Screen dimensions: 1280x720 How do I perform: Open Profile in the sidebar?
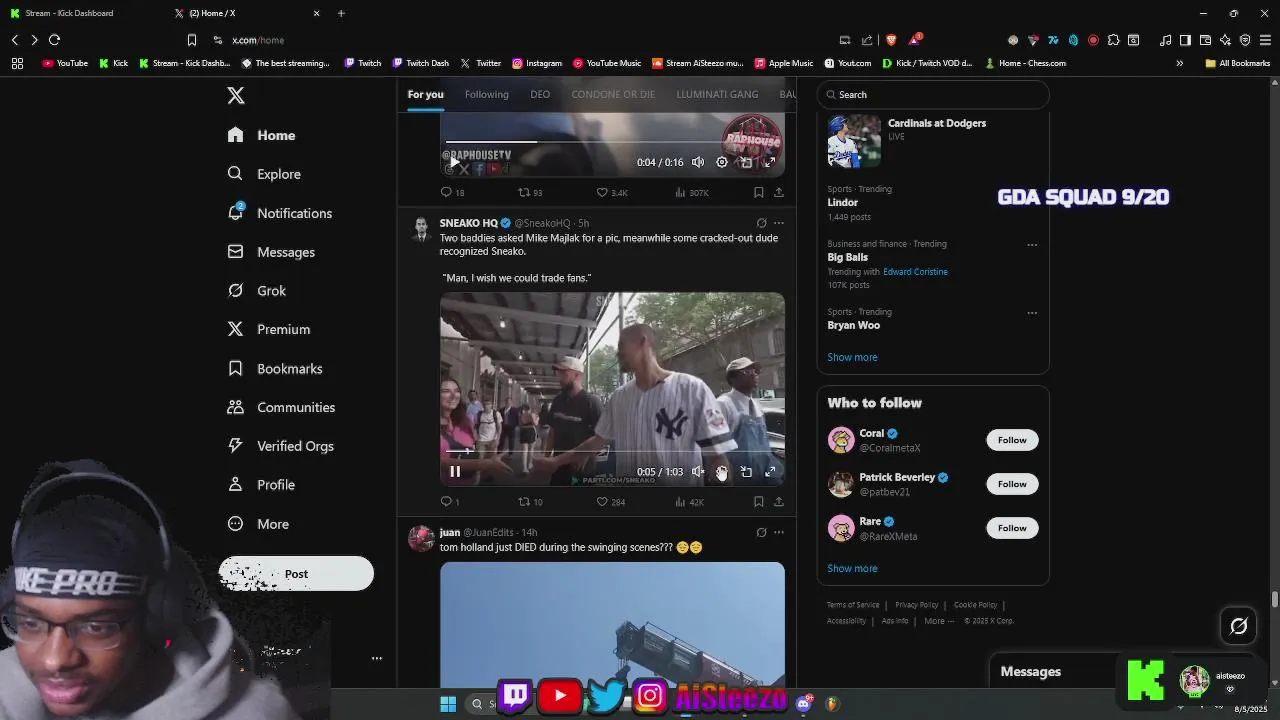click(x=261, y=485)
